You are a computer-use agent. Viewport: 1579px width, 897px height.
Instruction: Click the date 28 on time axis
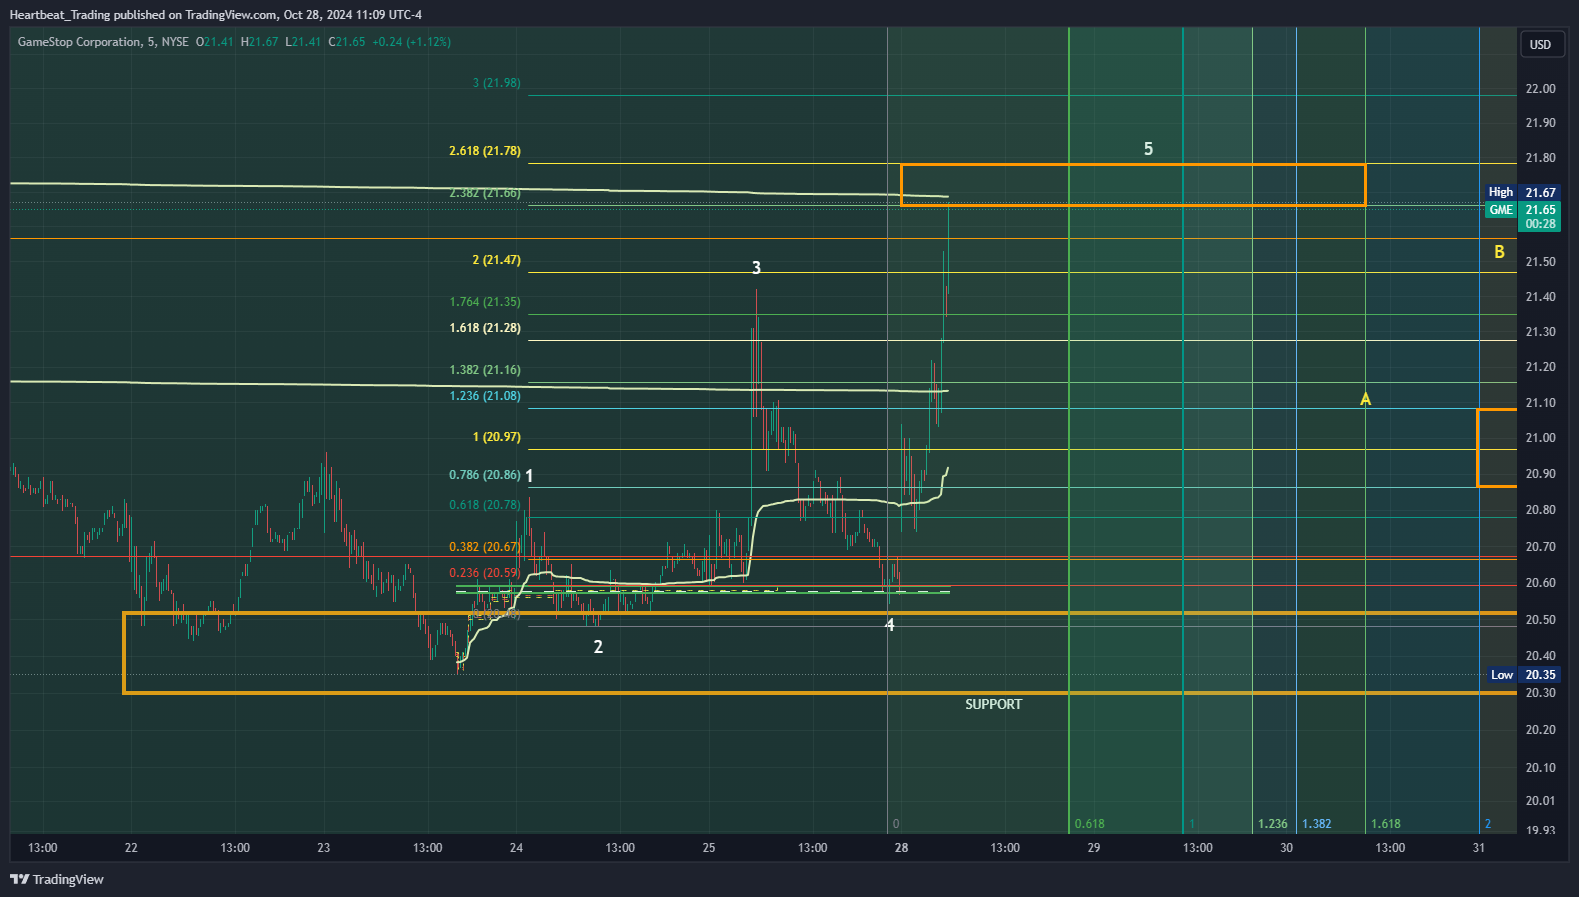pos(901,848)
